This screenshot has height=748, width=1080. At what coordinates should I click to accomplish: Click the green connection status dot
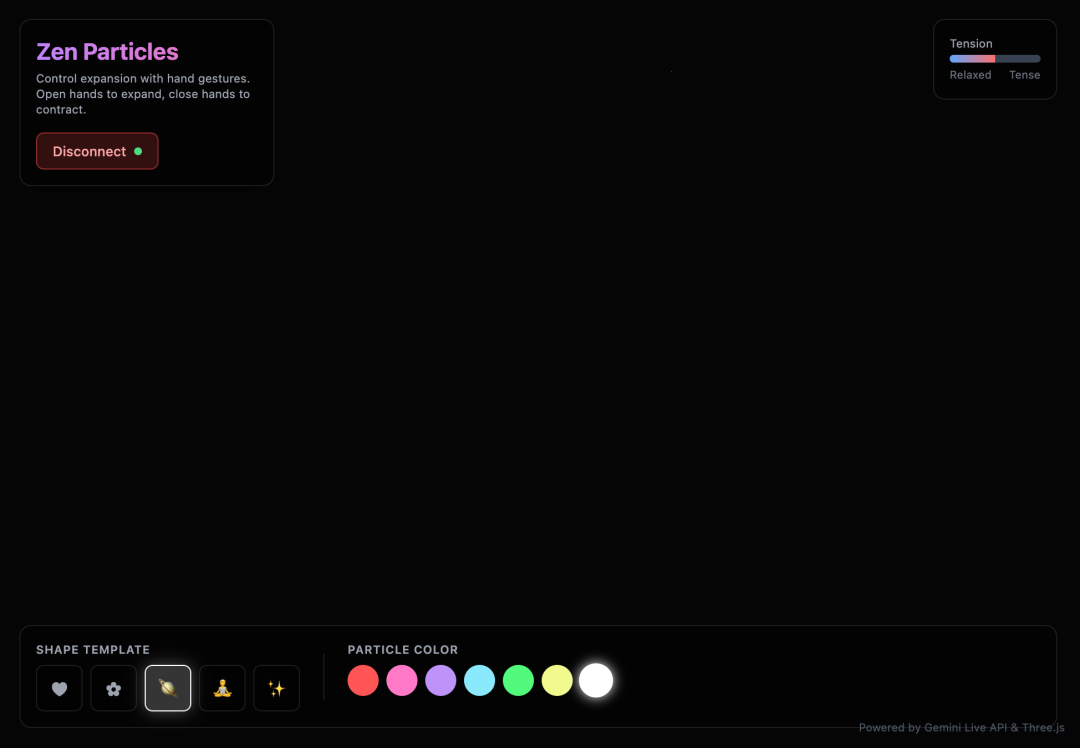pyautogui.click(x=138, y=152)
